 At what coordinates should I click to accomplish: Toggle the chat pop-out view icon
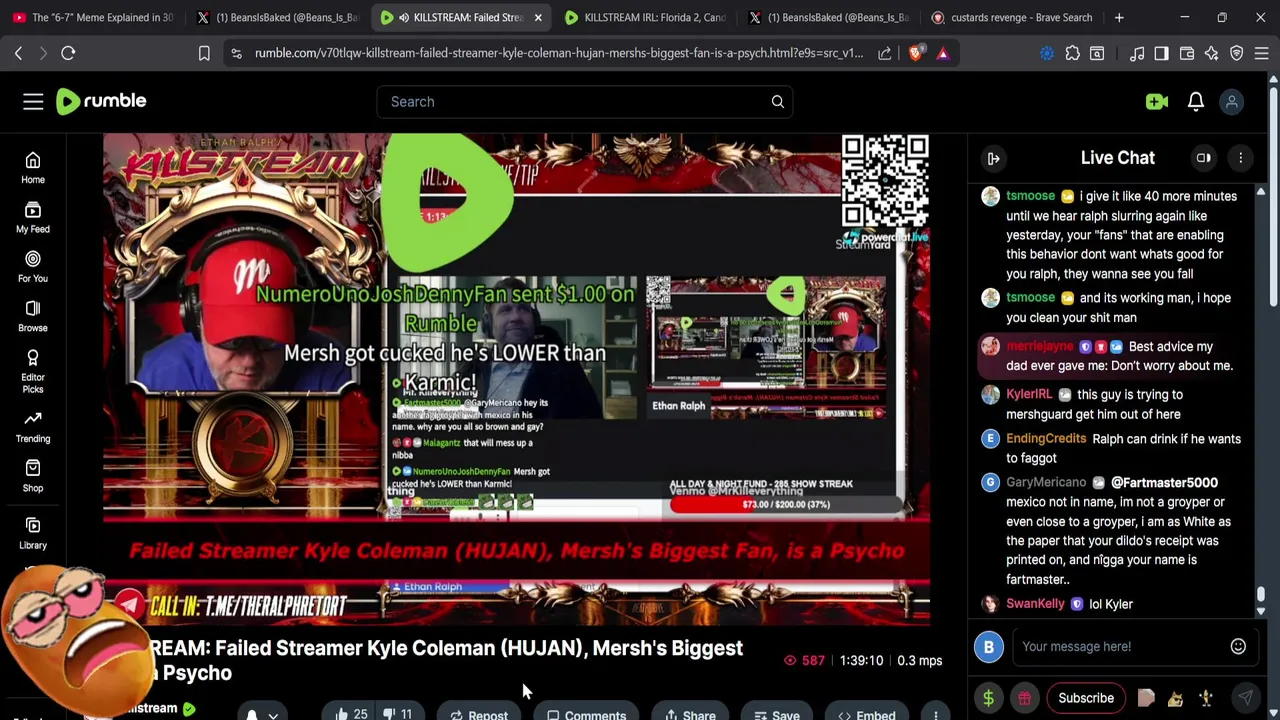click(1204, 158)
